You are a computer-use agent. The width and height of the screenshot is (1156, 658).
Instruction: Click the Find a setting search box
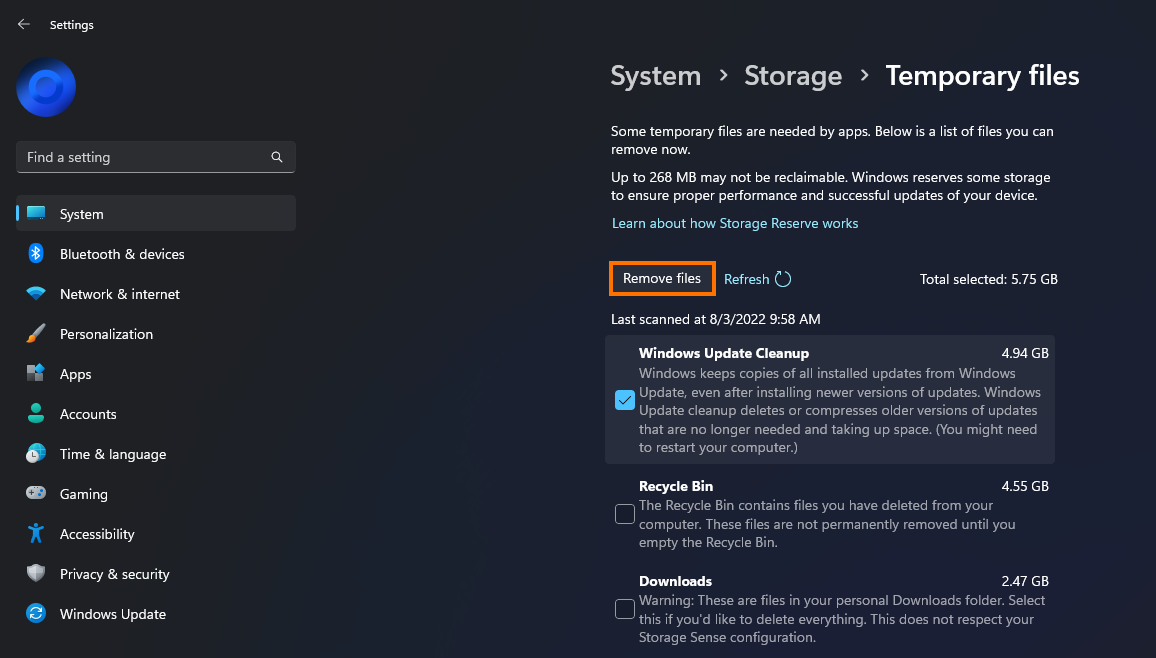point(156,157)
